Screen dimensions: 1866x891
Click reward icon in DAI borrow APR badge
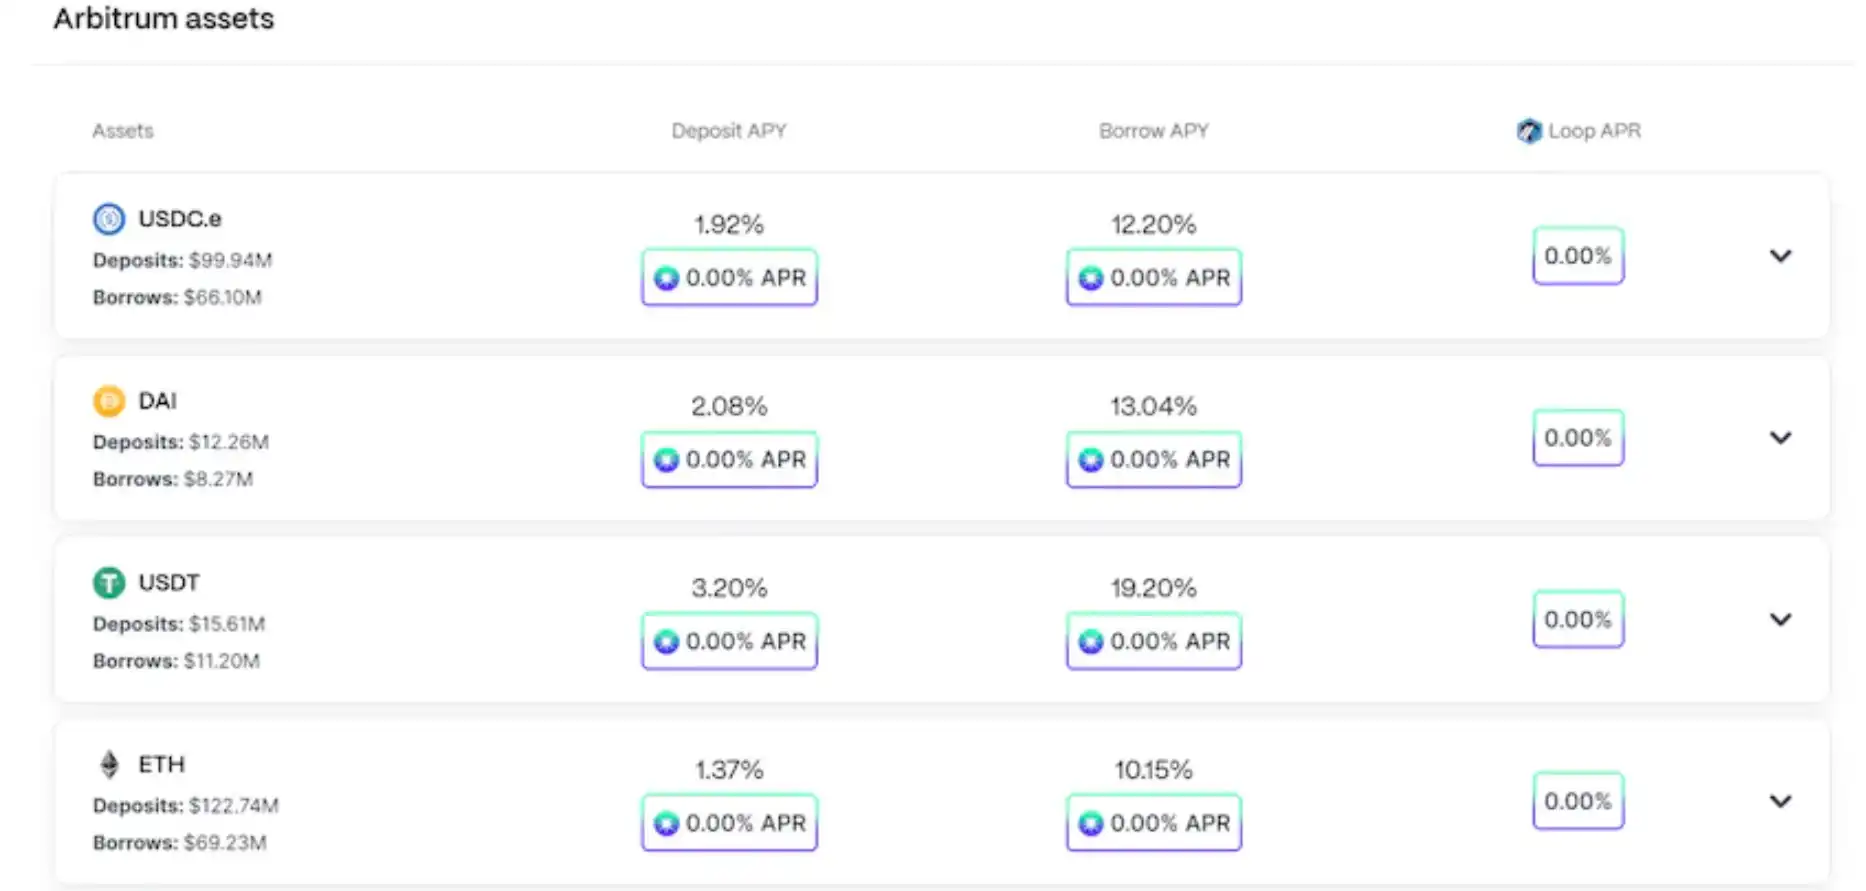1091,460
